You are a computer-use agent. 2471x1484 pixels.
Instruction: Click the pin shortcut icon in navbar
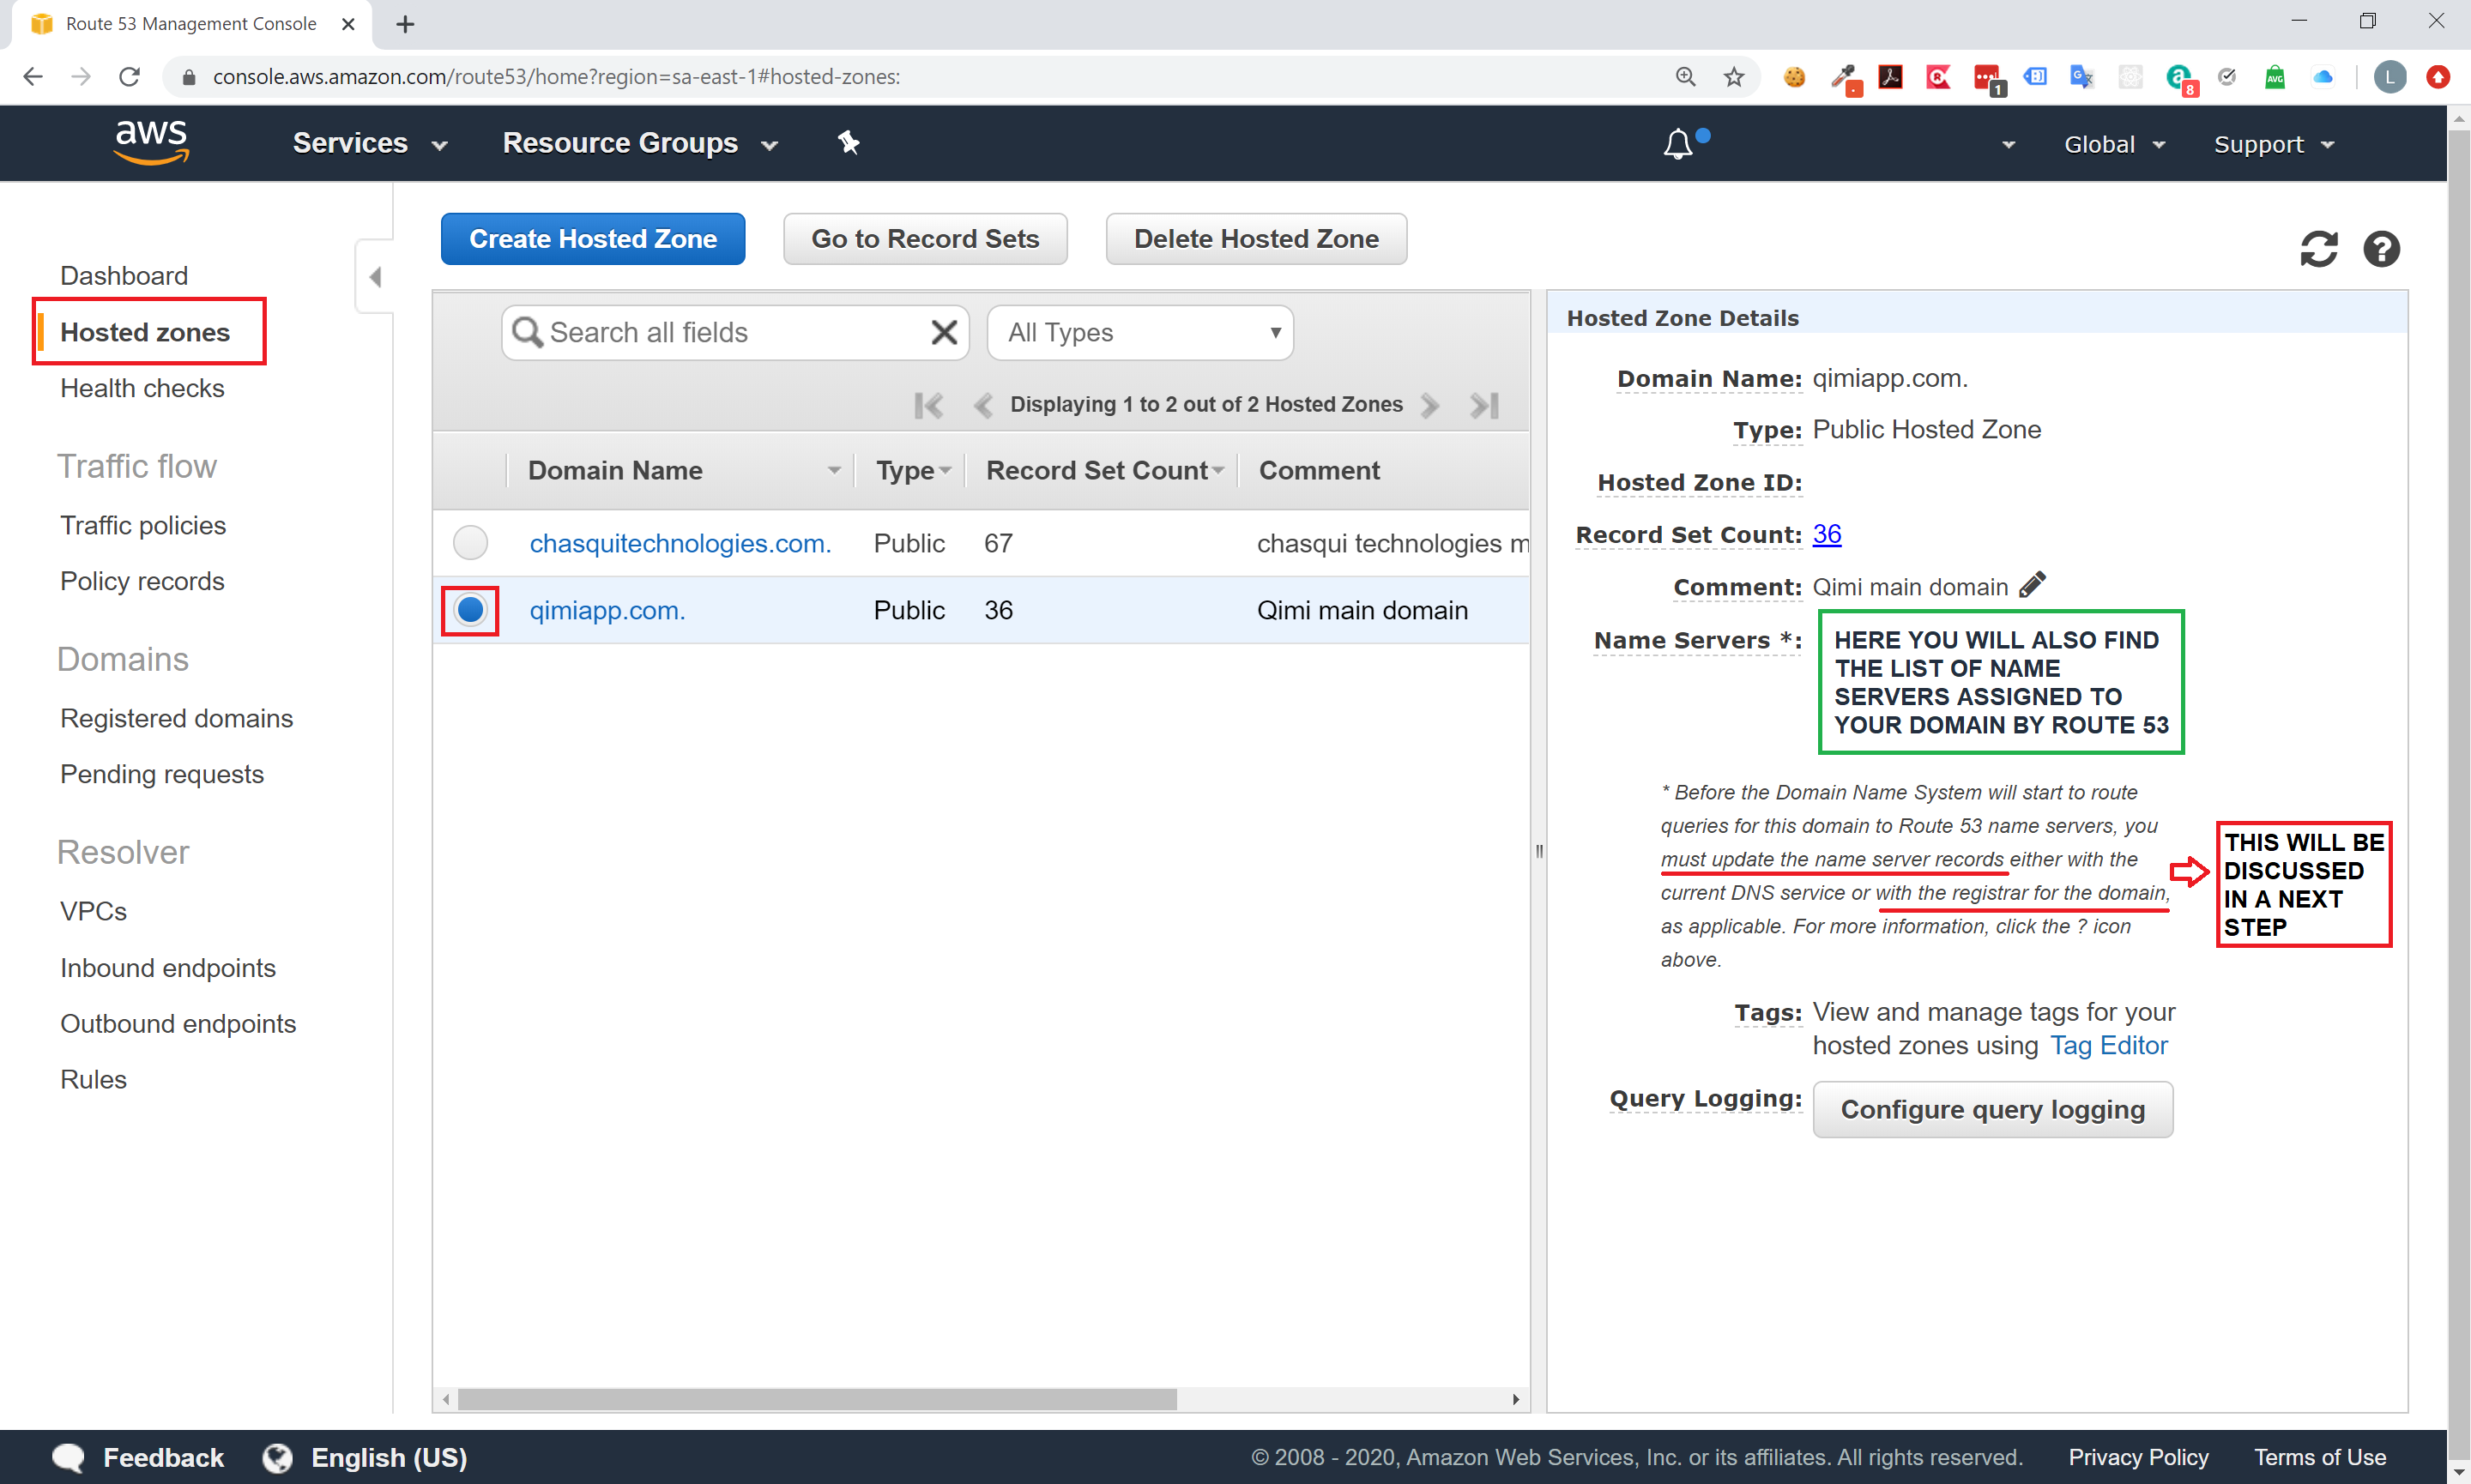point(848,143)
